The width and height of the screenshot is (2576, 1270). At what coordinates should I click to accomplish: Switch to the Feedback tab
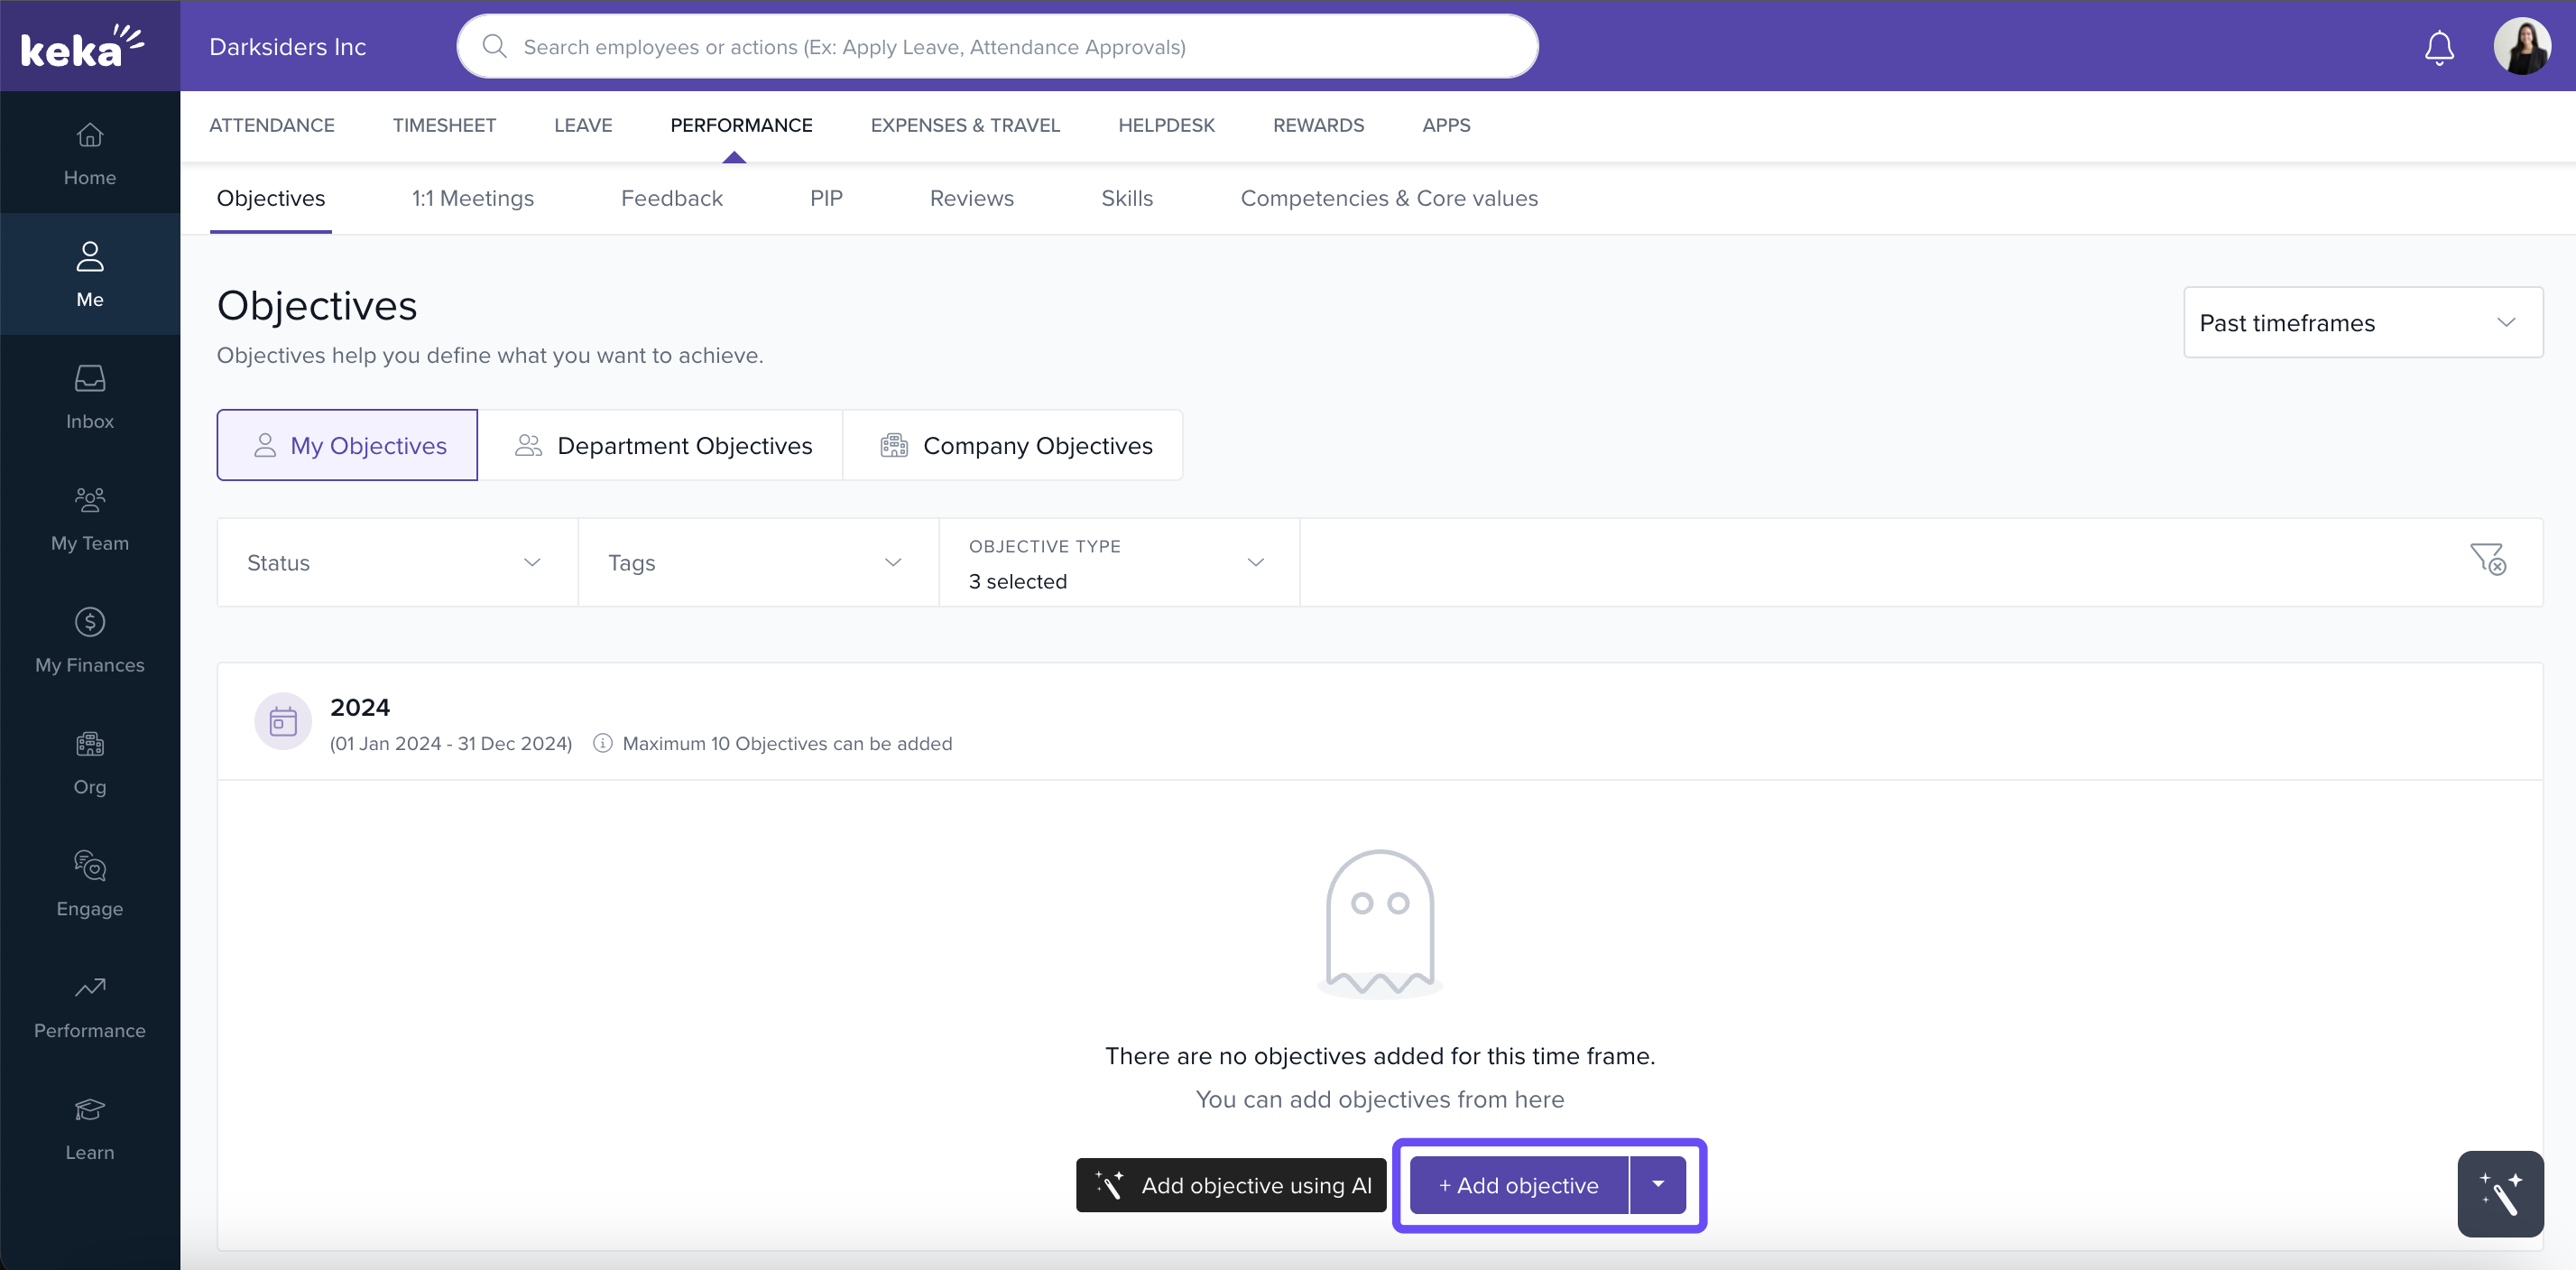point(671,198)
